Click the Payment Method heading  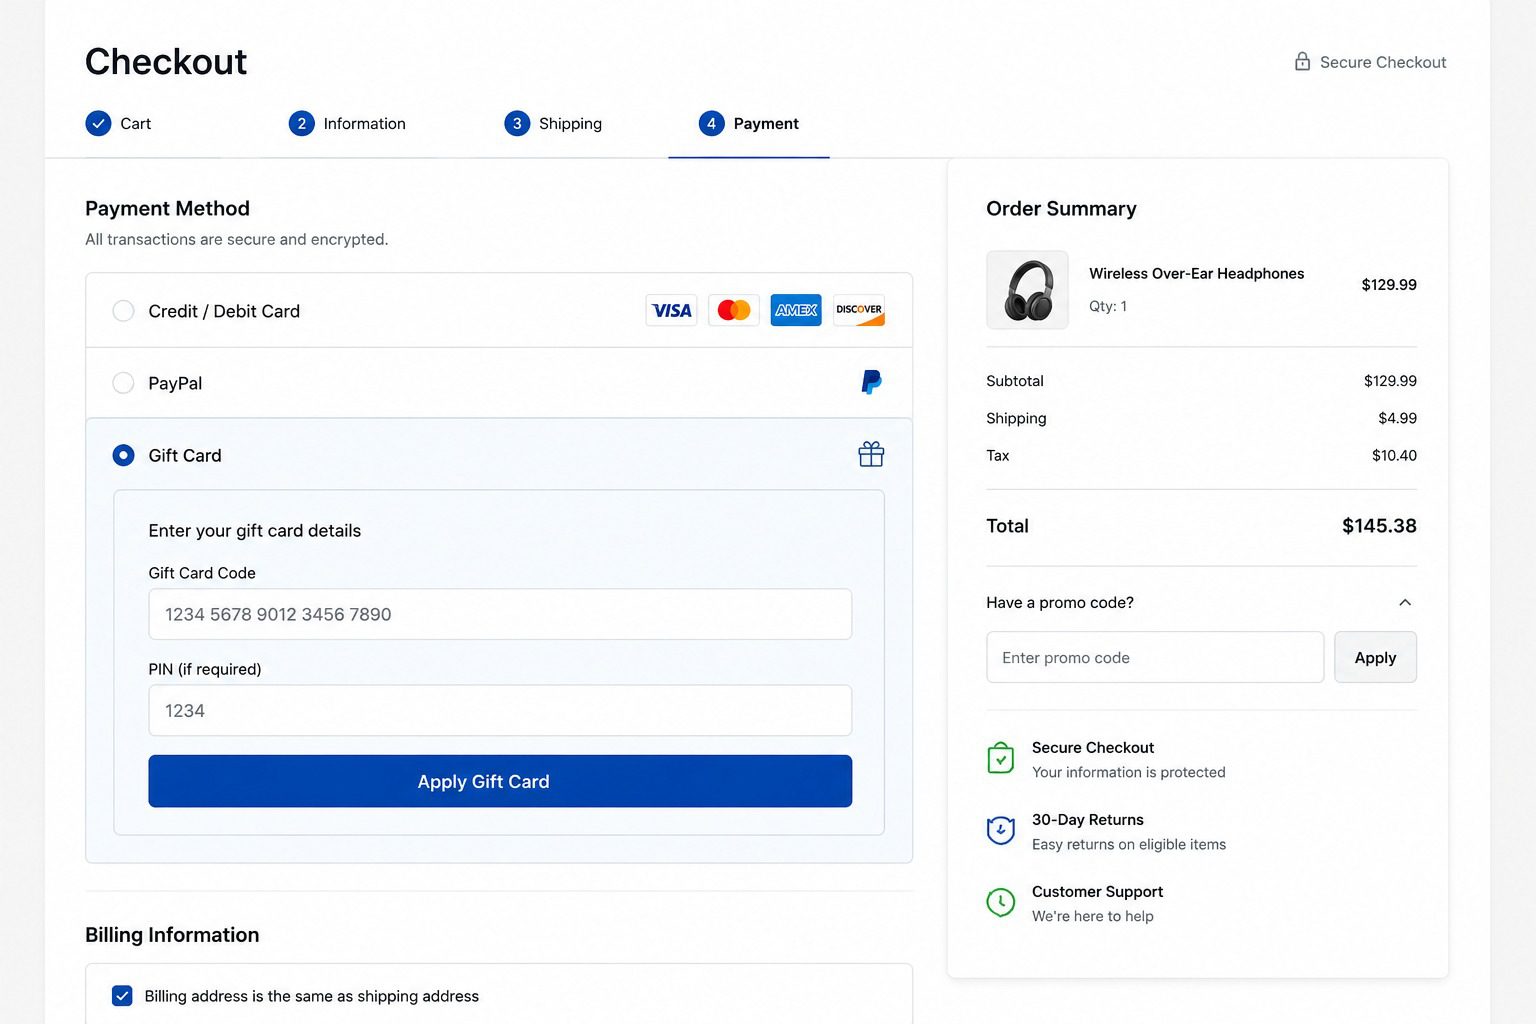[x=167, y=208]
